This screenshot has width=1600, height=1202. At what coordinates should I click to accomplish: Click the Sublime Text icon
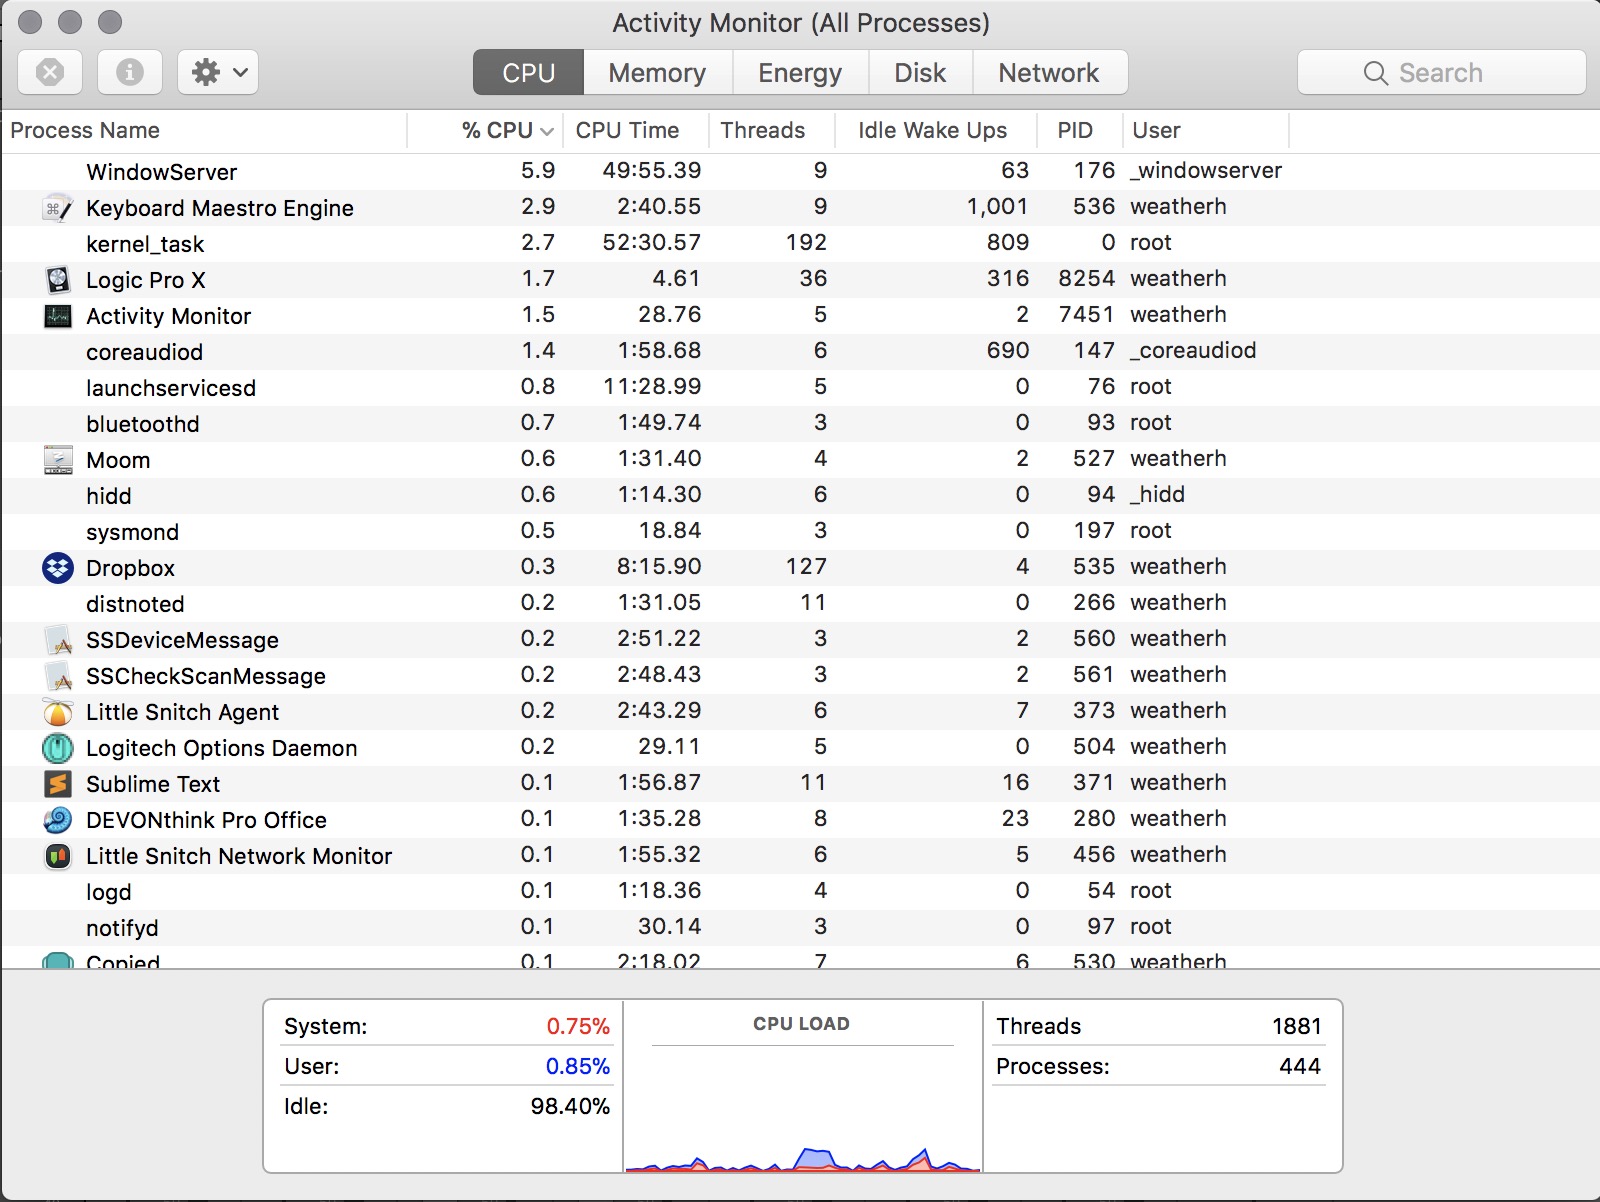pyautogui.click(x=58, y=784)
